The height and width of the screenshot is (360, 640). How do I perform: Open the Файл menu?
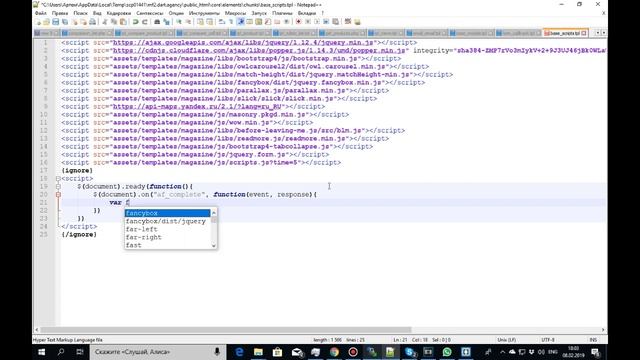(40, 13)
